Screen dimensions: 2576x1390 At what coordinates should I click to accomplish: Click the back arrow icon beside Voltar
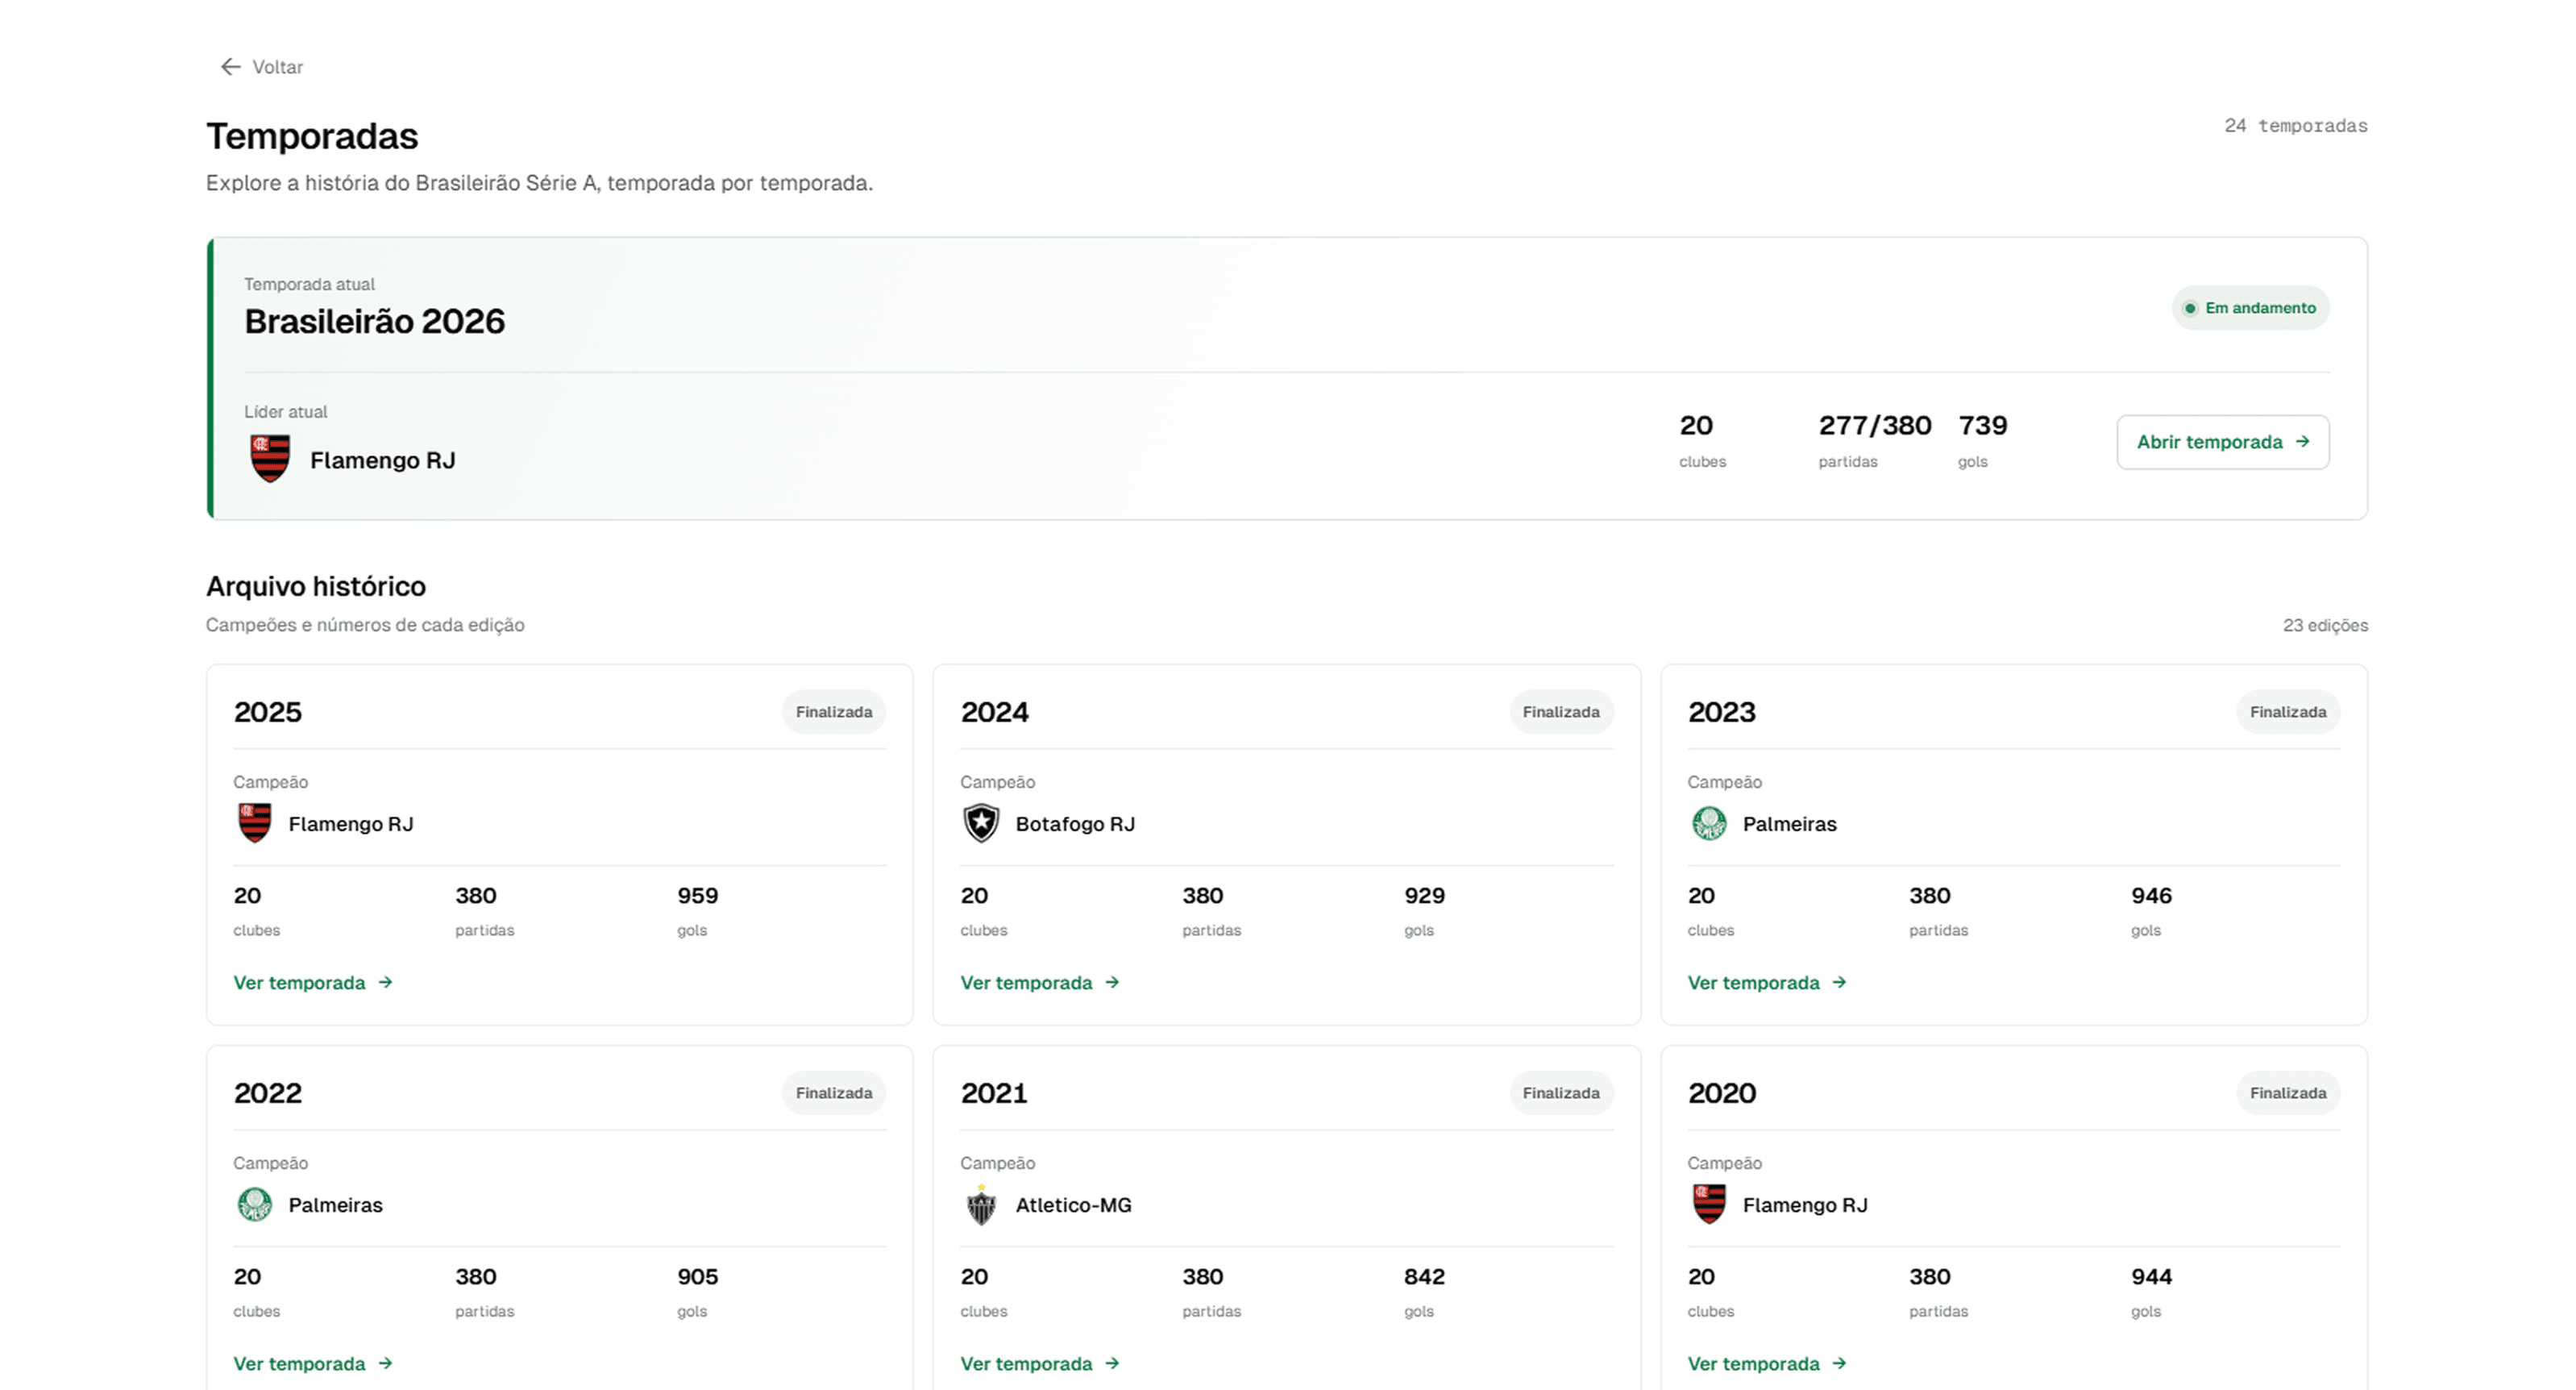[x=230, y=67]
